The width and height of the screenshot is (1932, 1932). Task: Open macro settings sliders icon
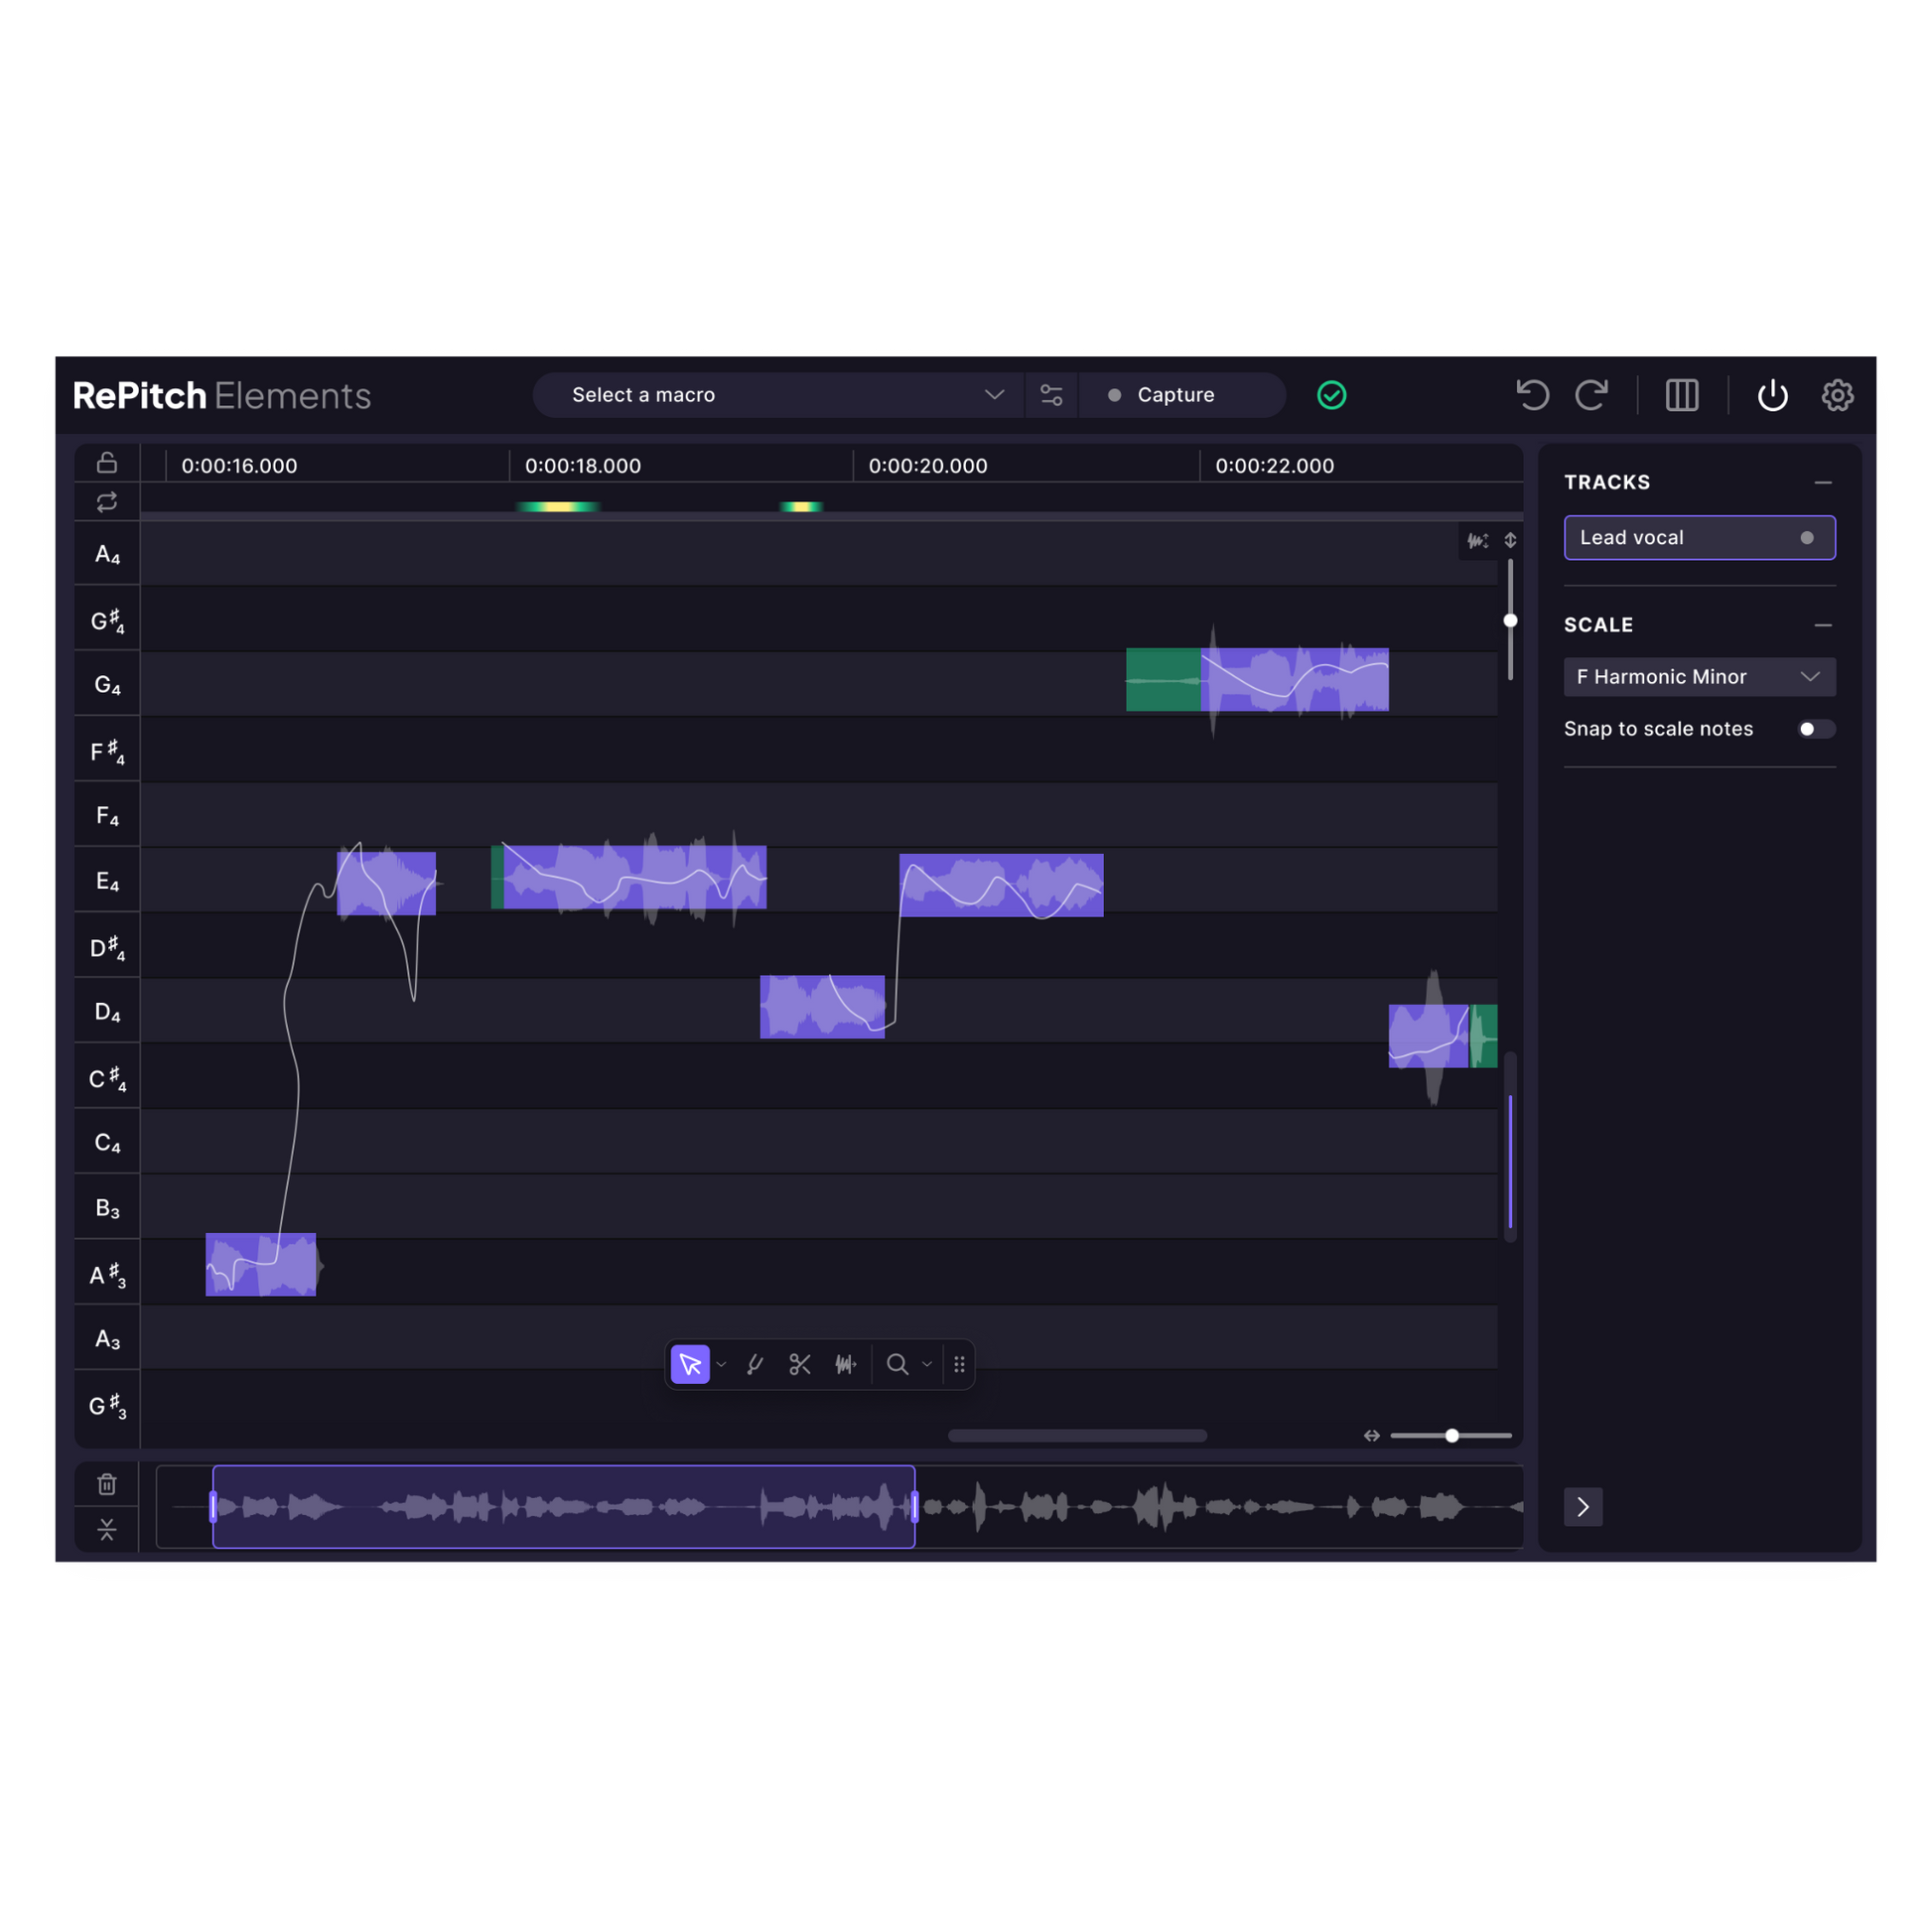(1051, 395)
